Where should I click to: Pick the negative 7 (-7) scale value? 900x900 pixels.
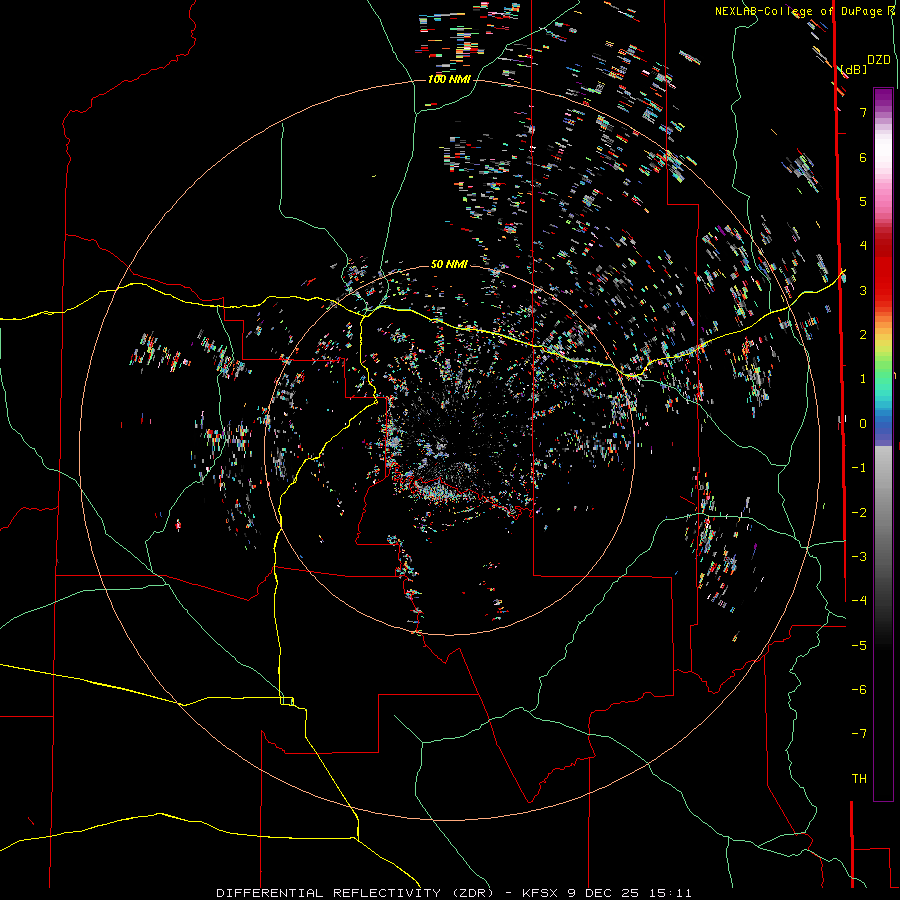(x=859, y=734)
